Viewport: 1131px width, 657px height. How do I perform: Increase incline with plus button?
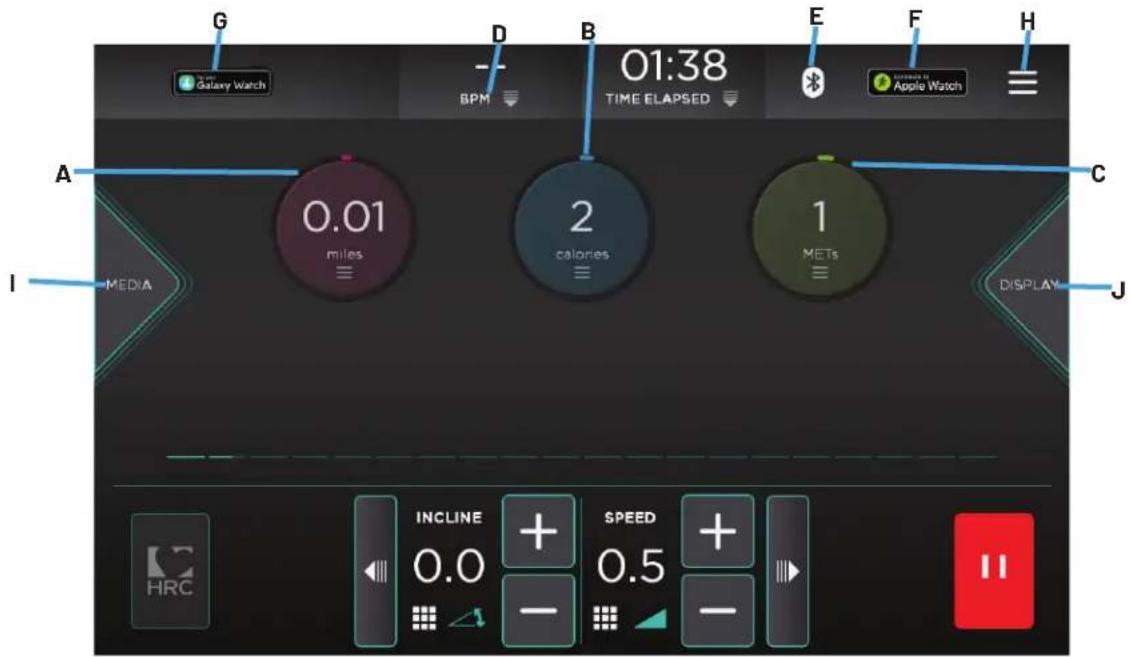point(539,532)
